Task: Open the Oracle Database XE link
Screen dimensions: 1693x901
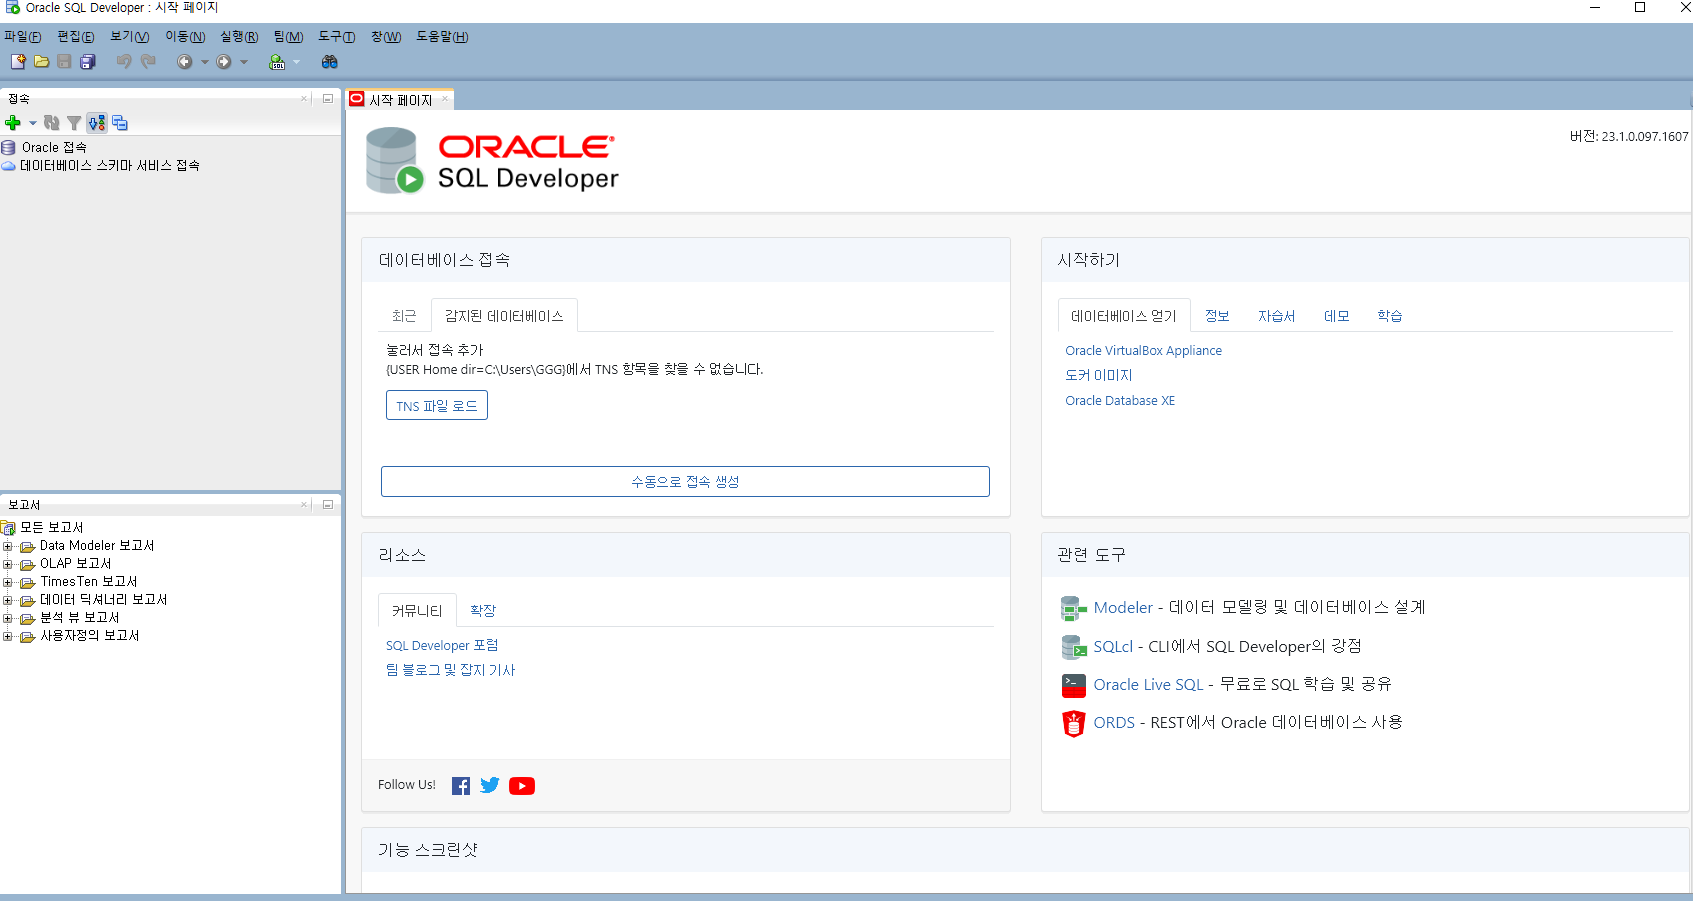Action: (x=1120, y=401)
